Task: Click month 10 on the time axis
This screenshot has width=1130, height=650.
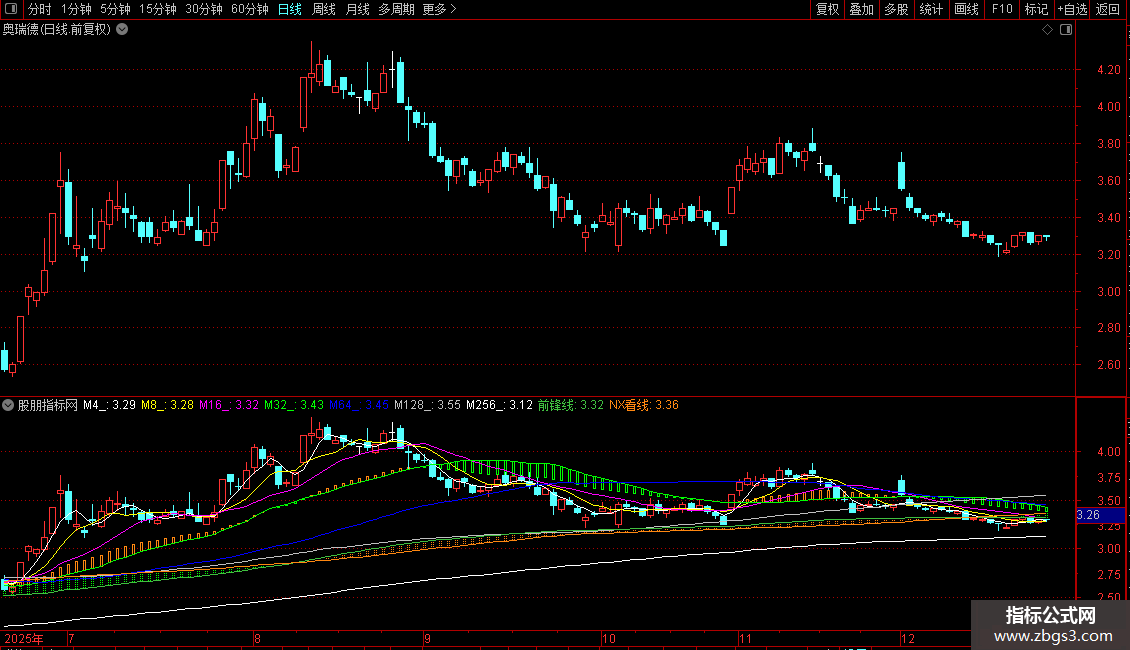Action: 609,638
